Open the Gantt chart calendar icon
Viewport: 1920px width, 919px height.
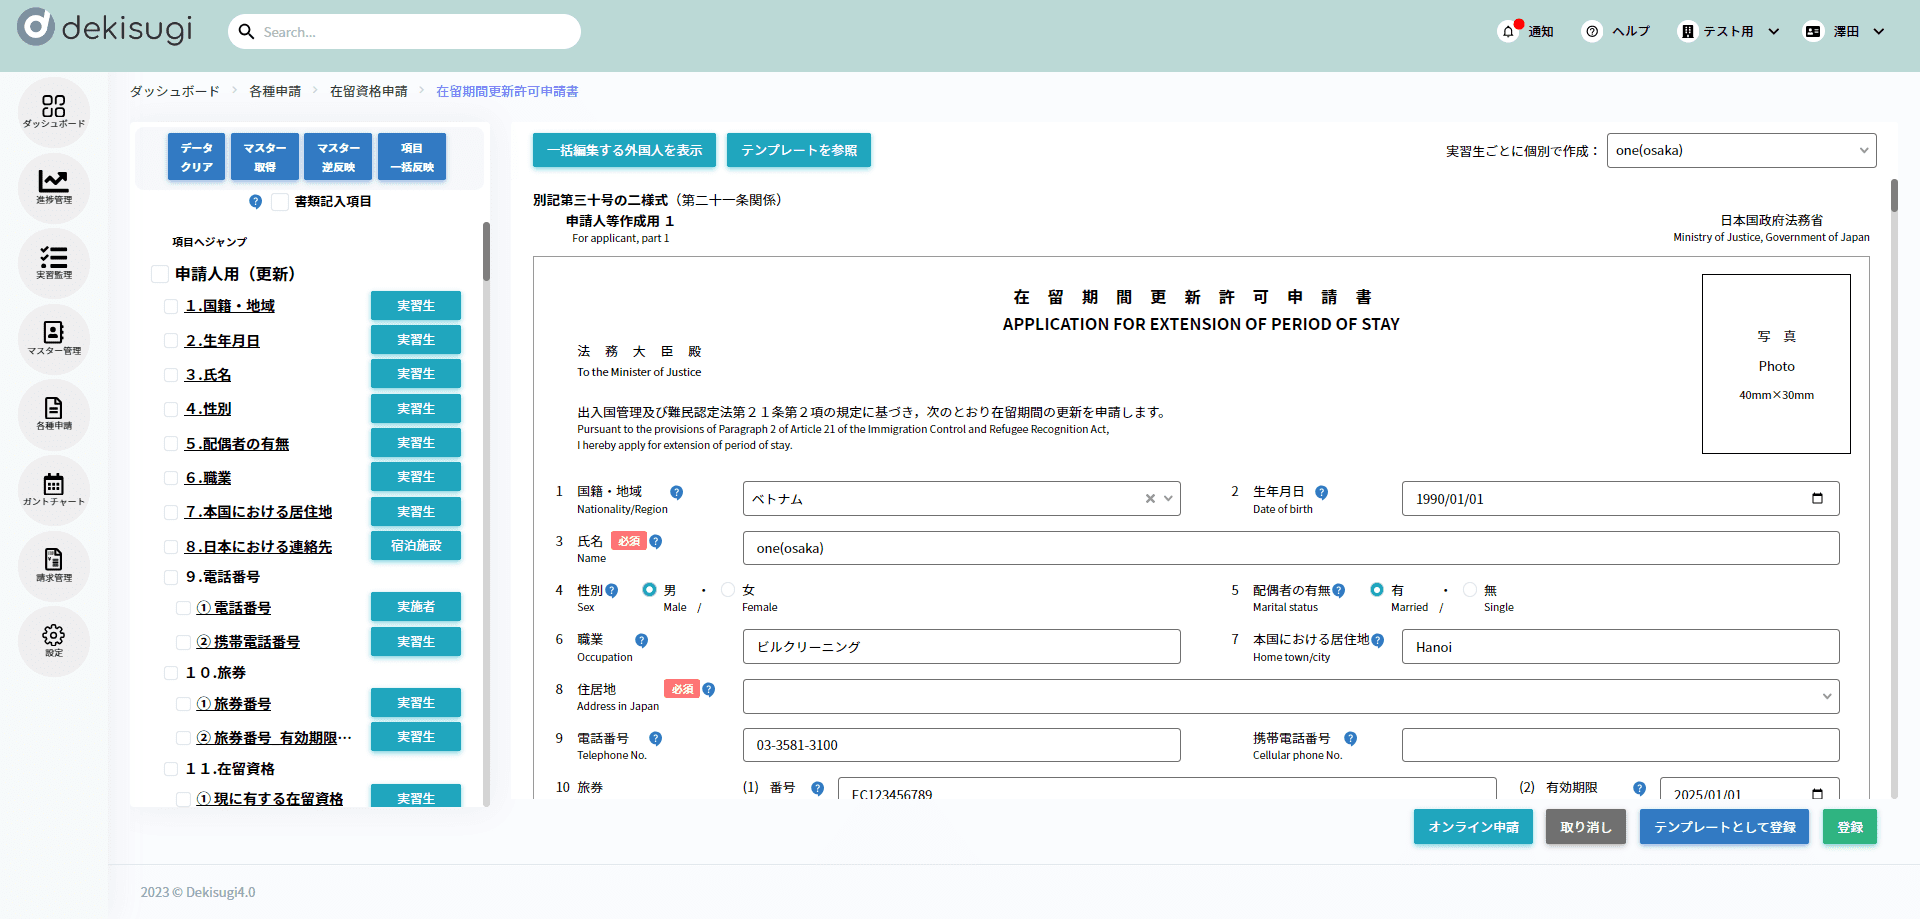pyautogui.click(x=54, y=489)
